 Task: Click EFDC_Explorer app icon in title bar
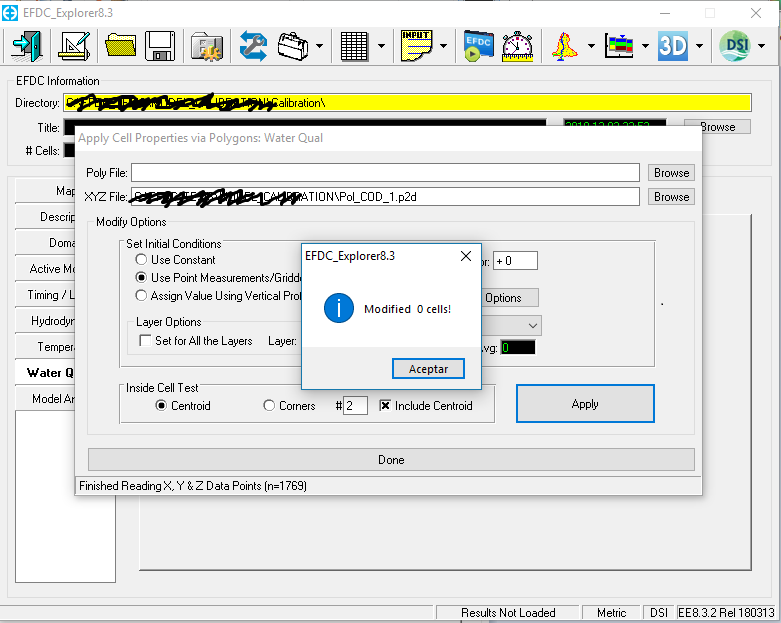10,13
